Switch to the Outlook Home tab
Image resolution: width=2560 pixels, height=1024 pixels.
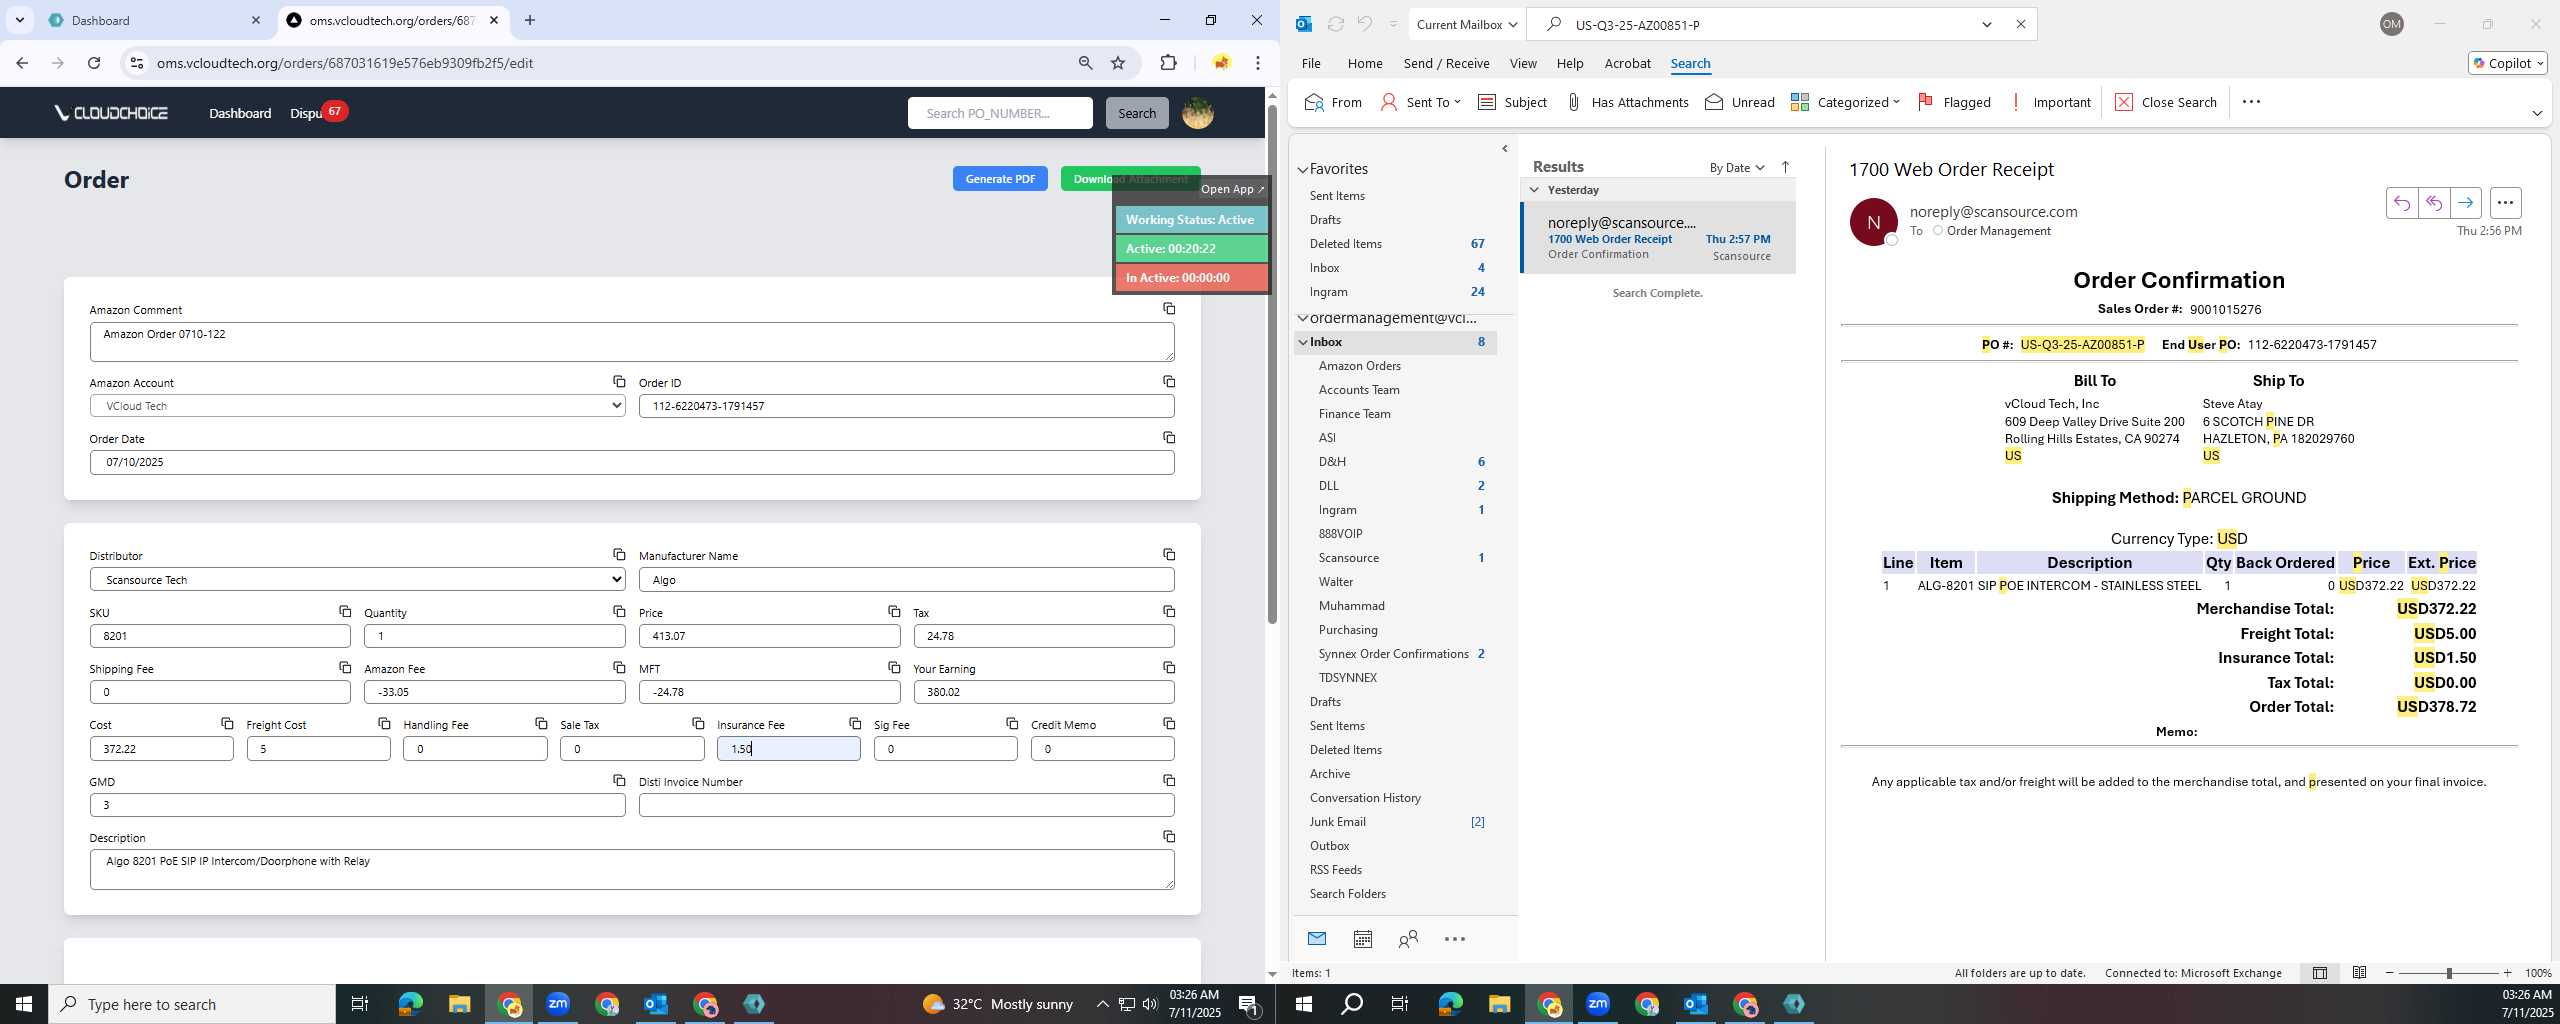(1364, 63)
